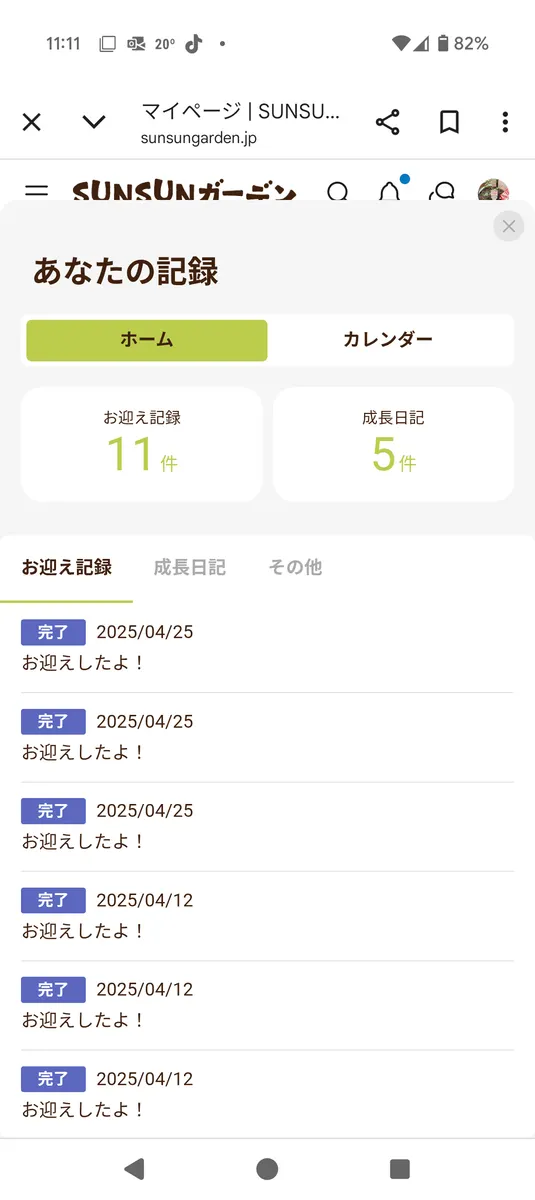535x1200 pixels.
Task: Expand the browser chevron dropdown
Action: [94, 122]
